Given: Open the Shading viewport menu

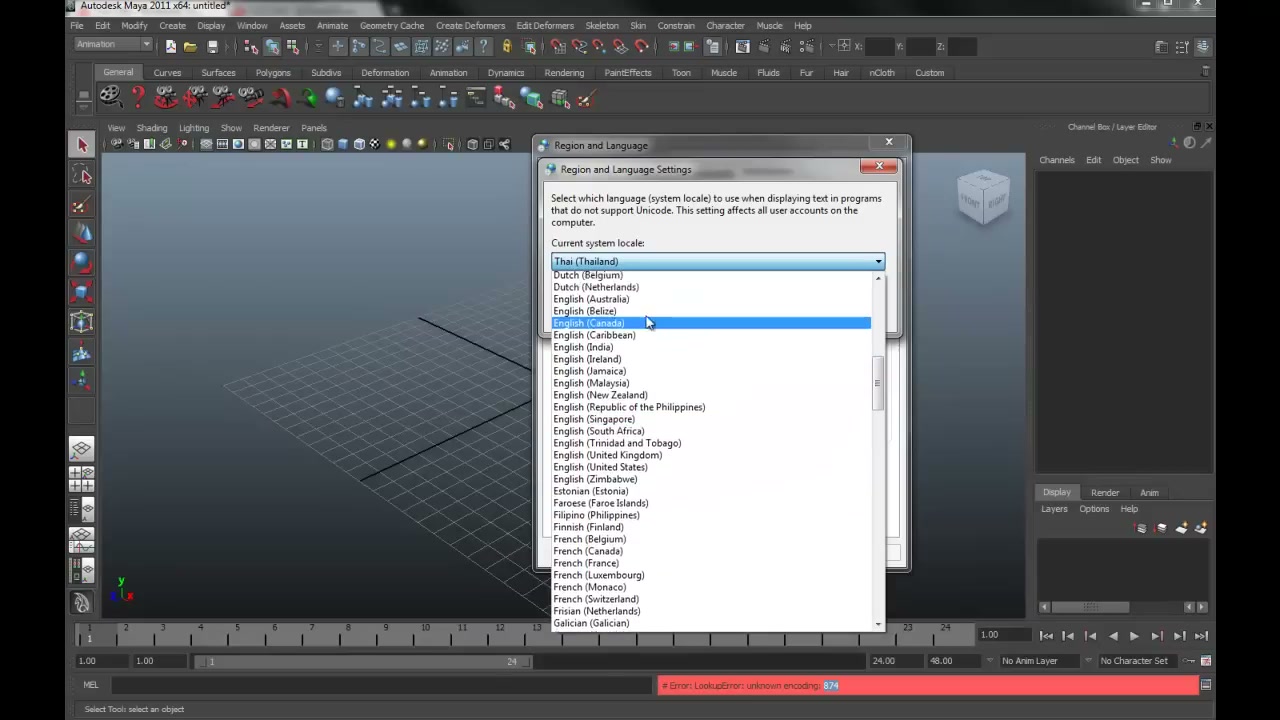Looking at the screenshot, I should coord(152,128).
